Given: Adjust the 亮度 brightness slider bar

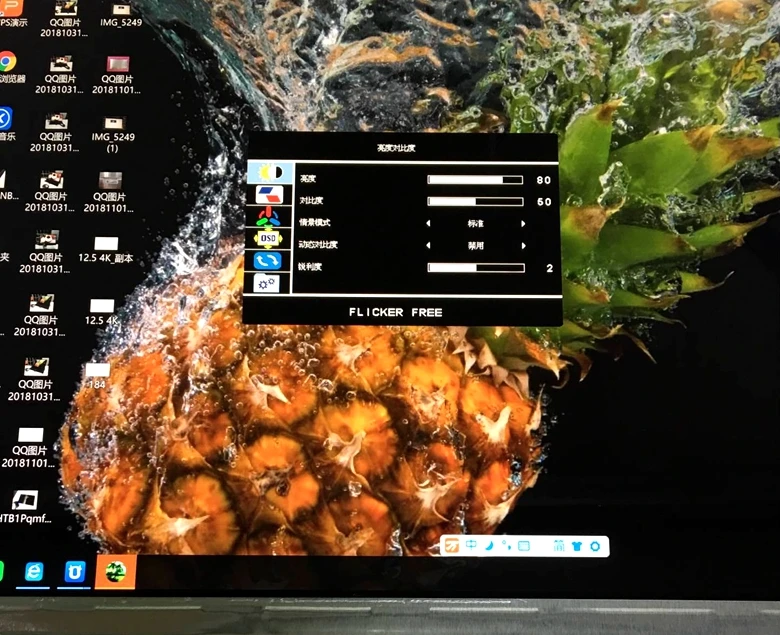Looking at the screenshot, I should click(475, 180).
